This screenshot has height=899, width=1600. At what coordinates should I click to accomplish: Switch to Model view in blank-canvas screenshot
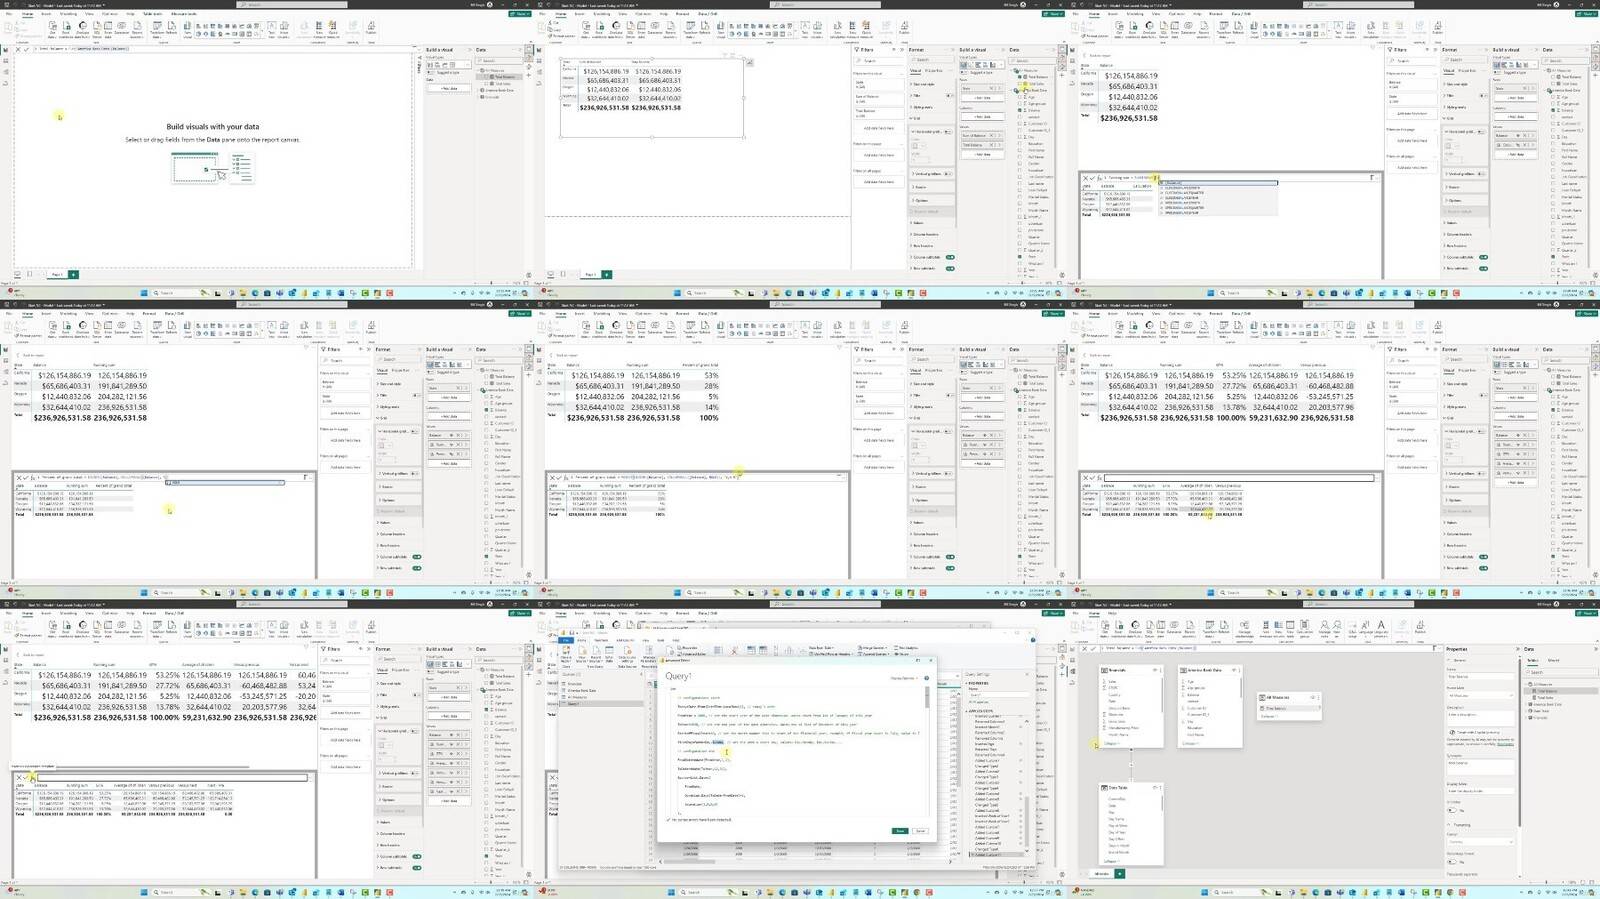(x=6, y=70)
